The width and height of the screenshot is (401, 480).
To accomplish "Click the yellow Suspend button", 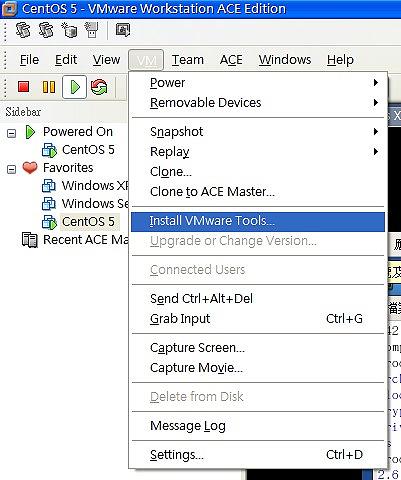I will pyautogui.click(x=49, y=87).
